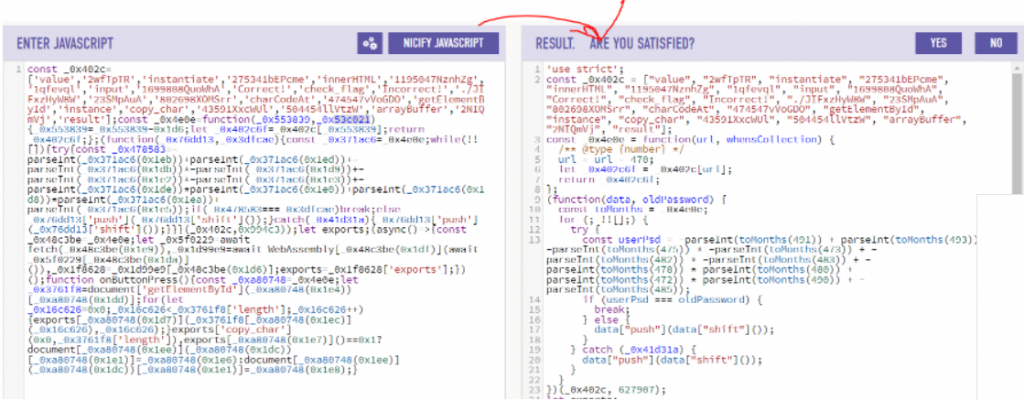Click the NICIFY JAVASCRIPT button
The height and width of the screenshot is (400, 1024).
point(443,43)
